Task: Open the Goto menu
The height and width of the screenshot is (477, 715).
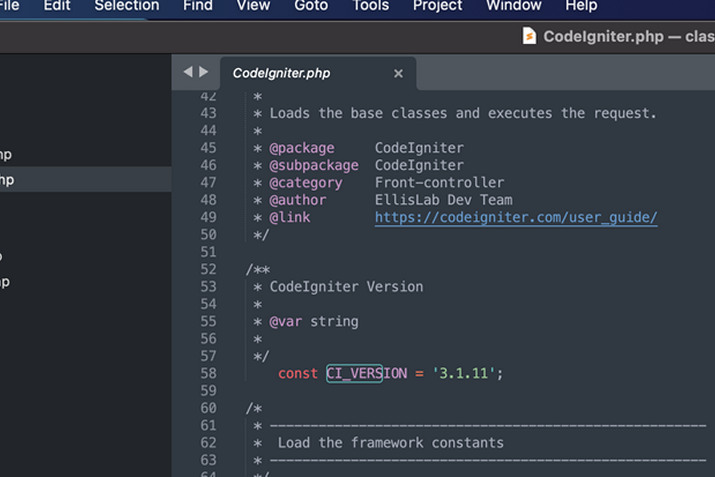Action: (x=311, y=6)
